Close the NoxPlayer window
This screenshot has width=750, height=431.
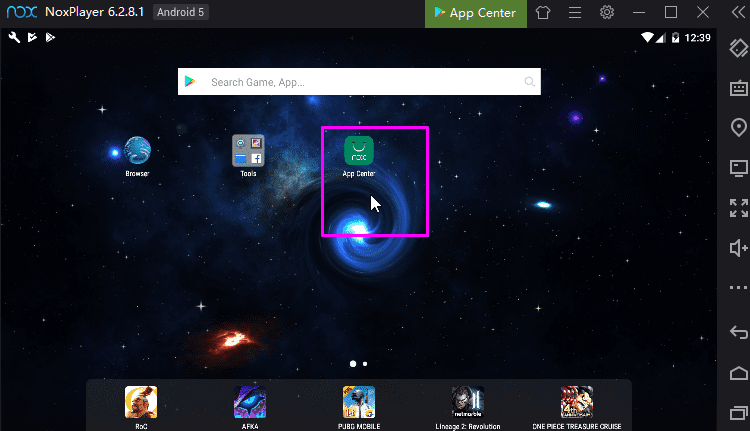click(x=703, y=12)
